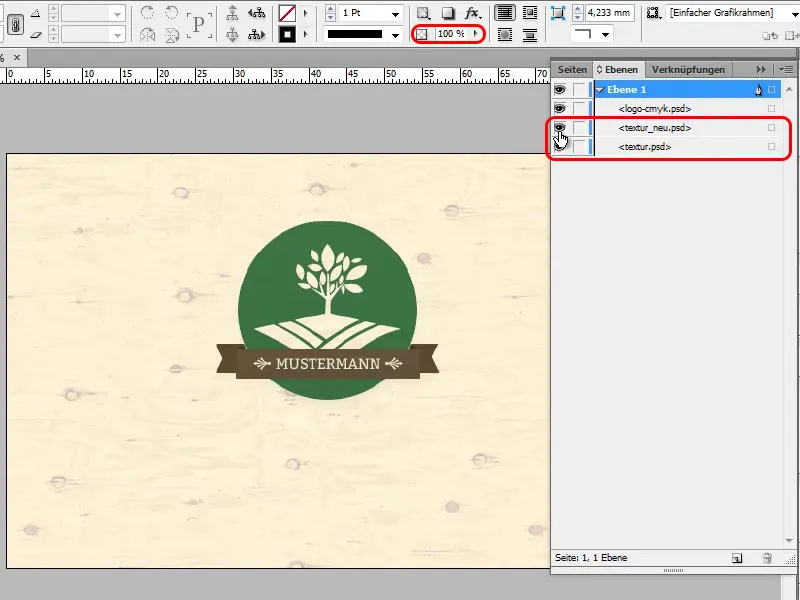
Task: Open the stroke swatch flyout arrow
Action: pos(306,35)
